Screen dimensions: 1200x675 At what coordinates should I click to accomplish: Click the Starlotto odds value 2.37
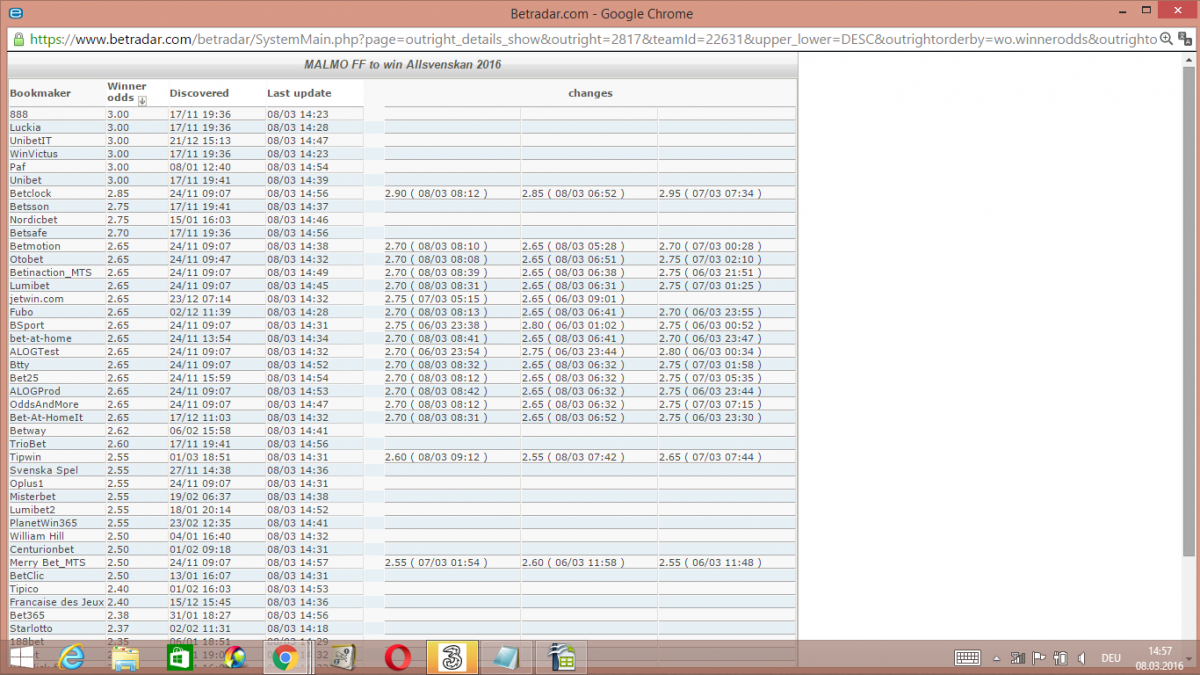(118, 628)
